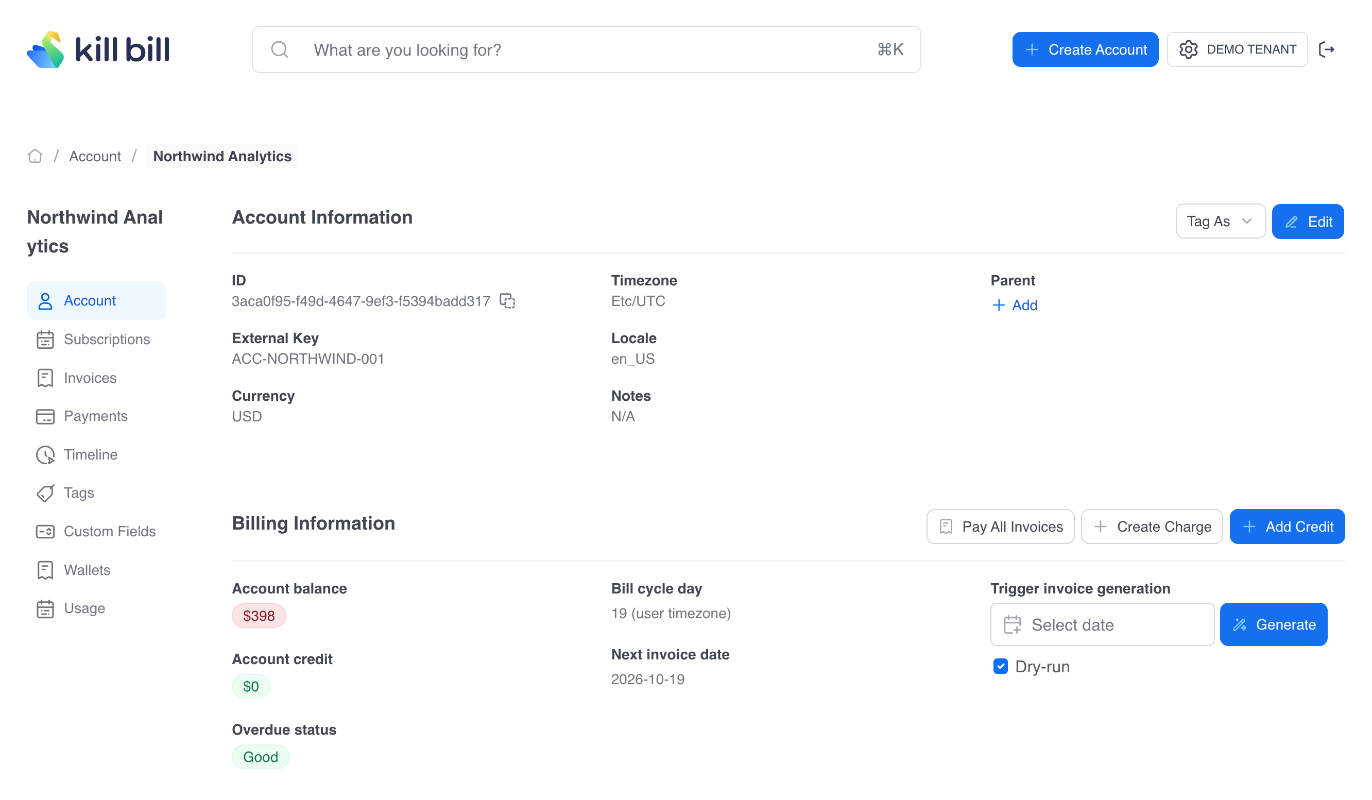Click the gear icon beside Demo Tenant
This screenshot has width=1372, height=800.
pos(1188,50)
